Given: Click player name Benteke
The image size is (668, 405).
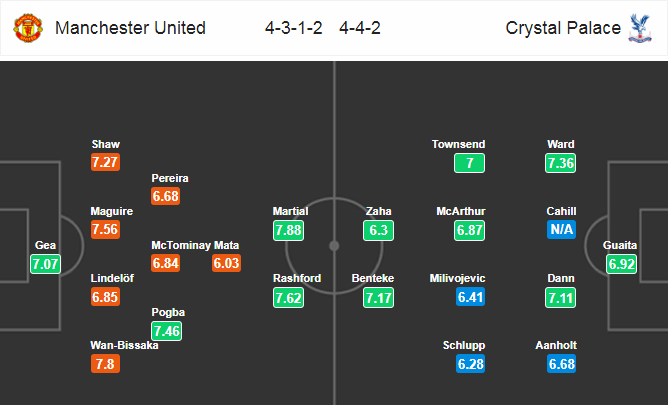Looking at the screenshot, I should pyautogui.click(x=373, y=278).
